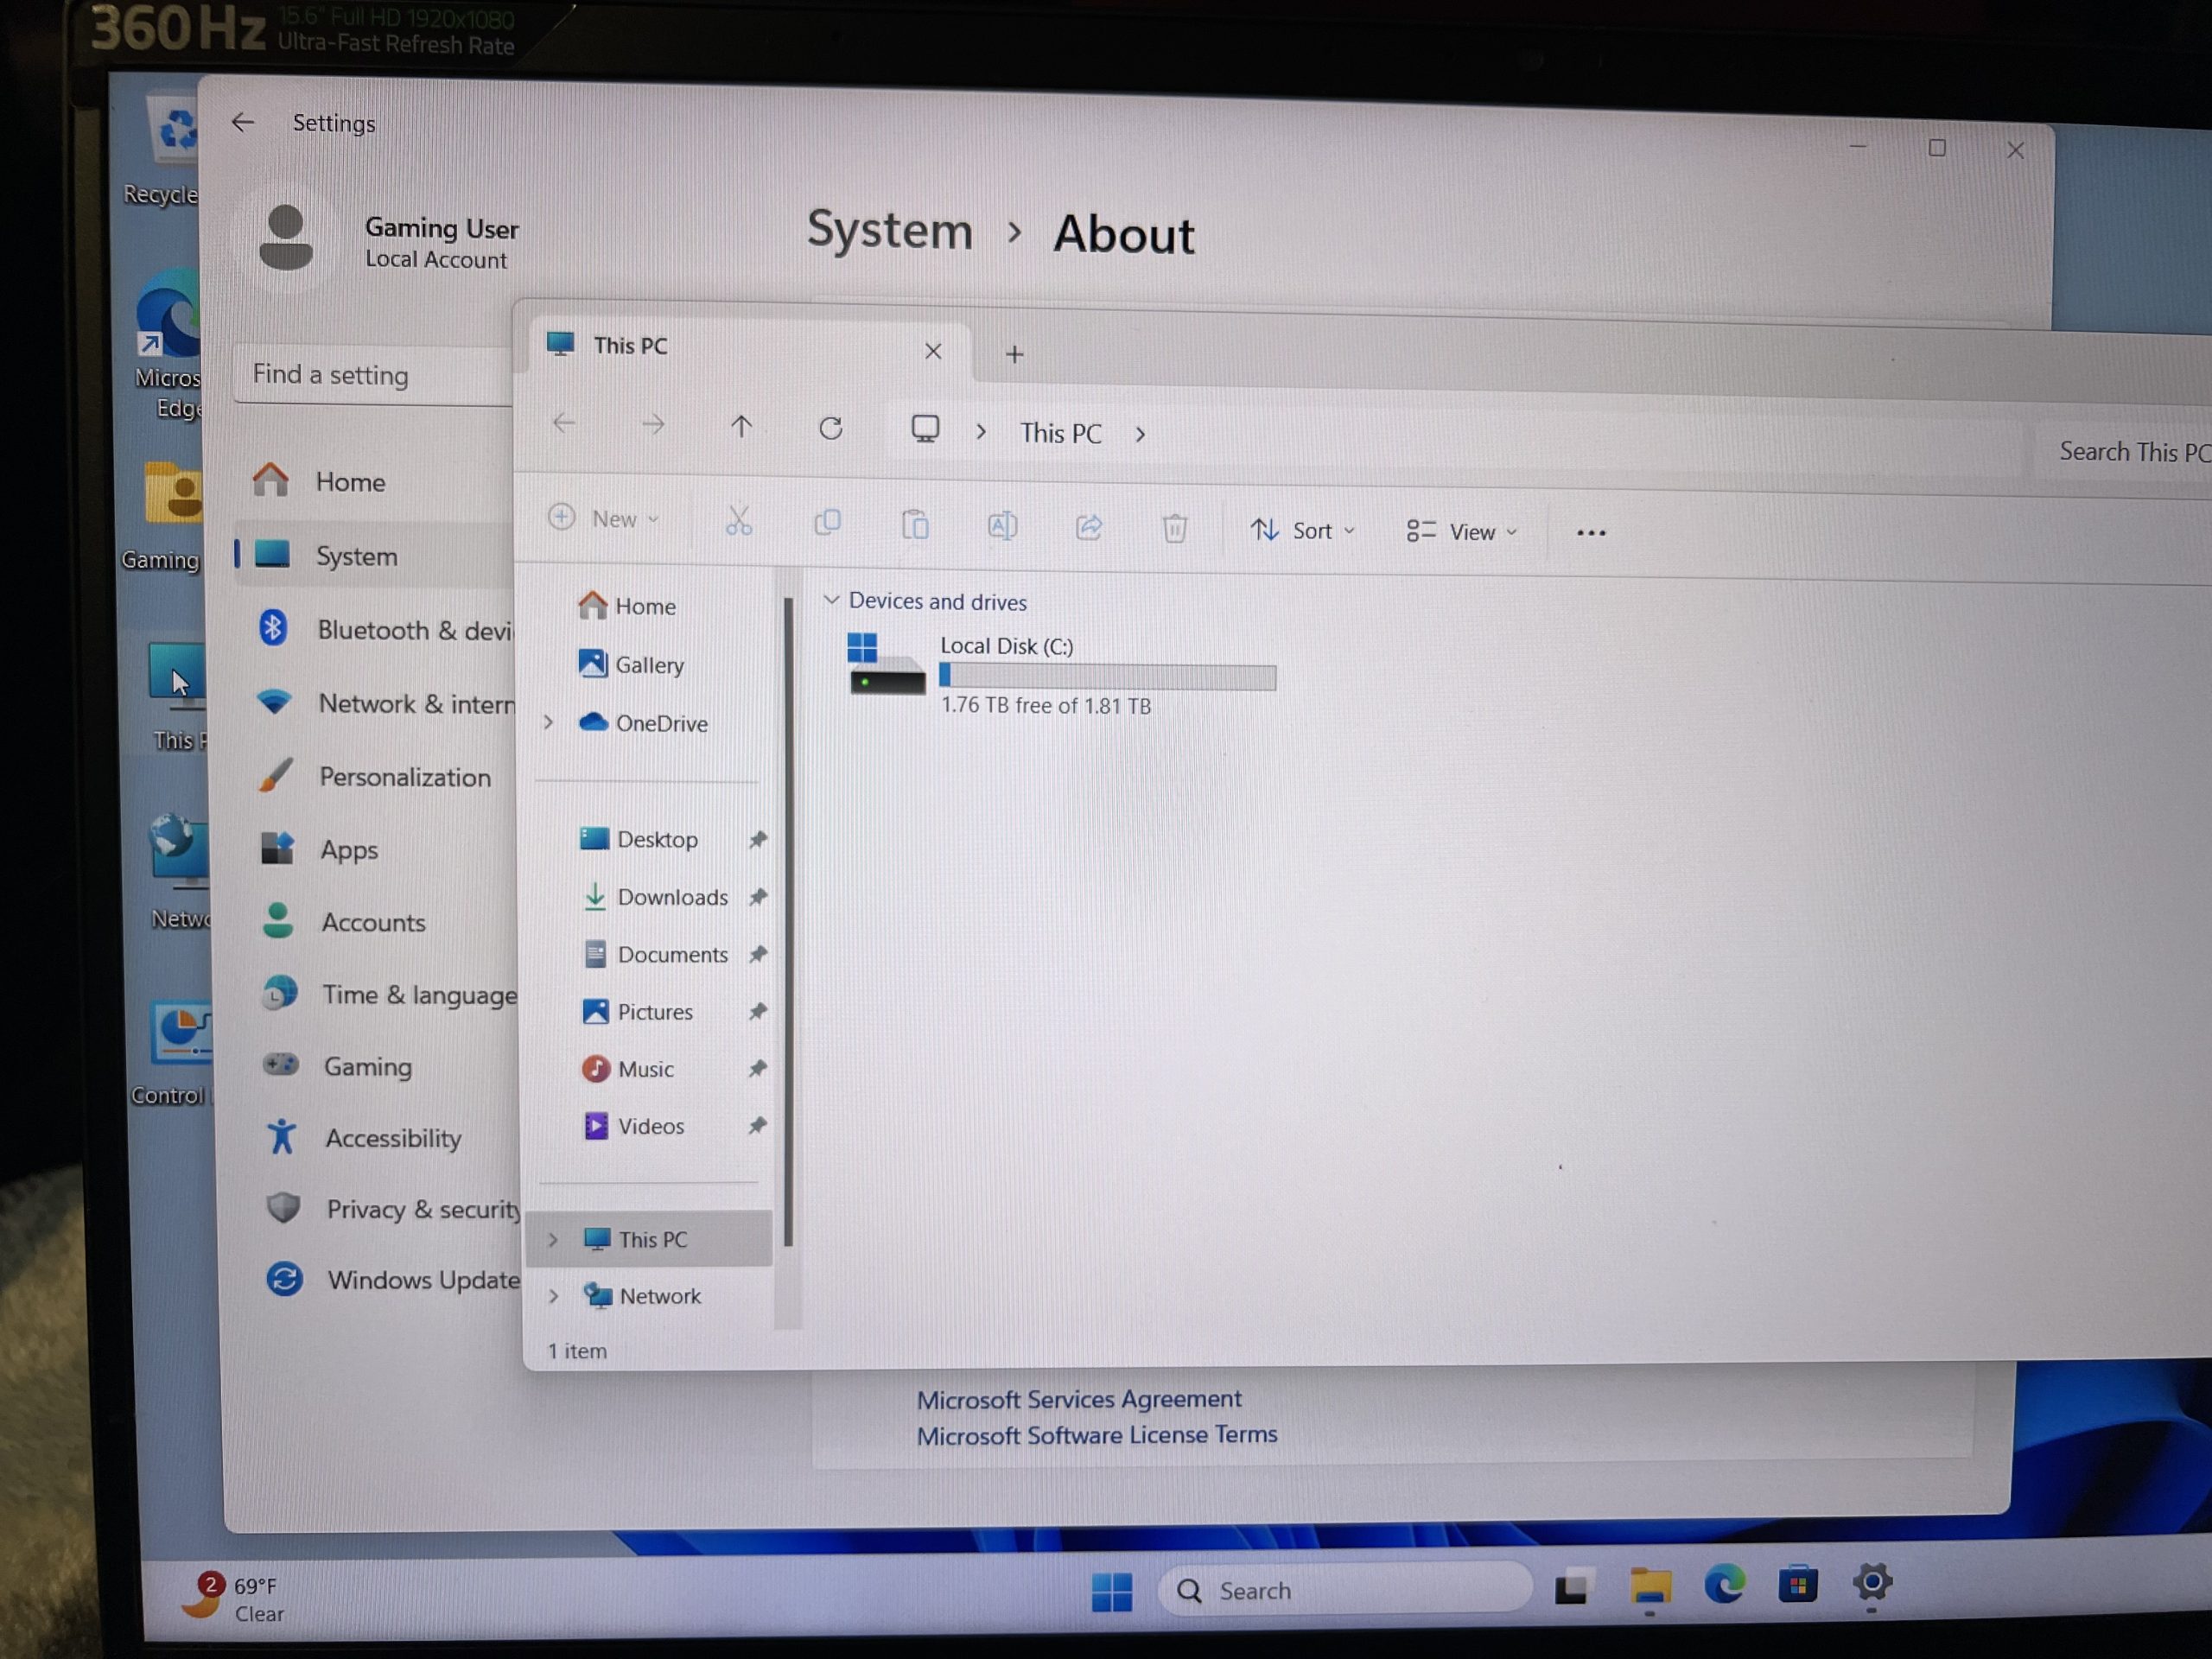Click This PC in the address bar path
2212x1659 pixels.
coord(1060,433)
